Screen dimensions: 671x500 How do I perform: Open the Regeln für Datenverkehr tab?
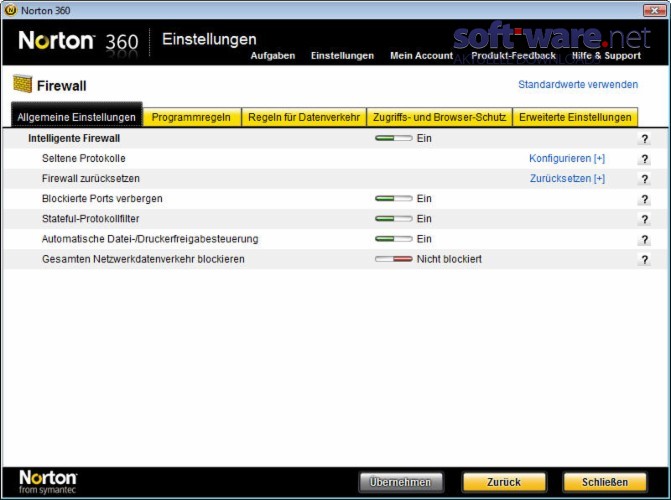pos(304,117)
